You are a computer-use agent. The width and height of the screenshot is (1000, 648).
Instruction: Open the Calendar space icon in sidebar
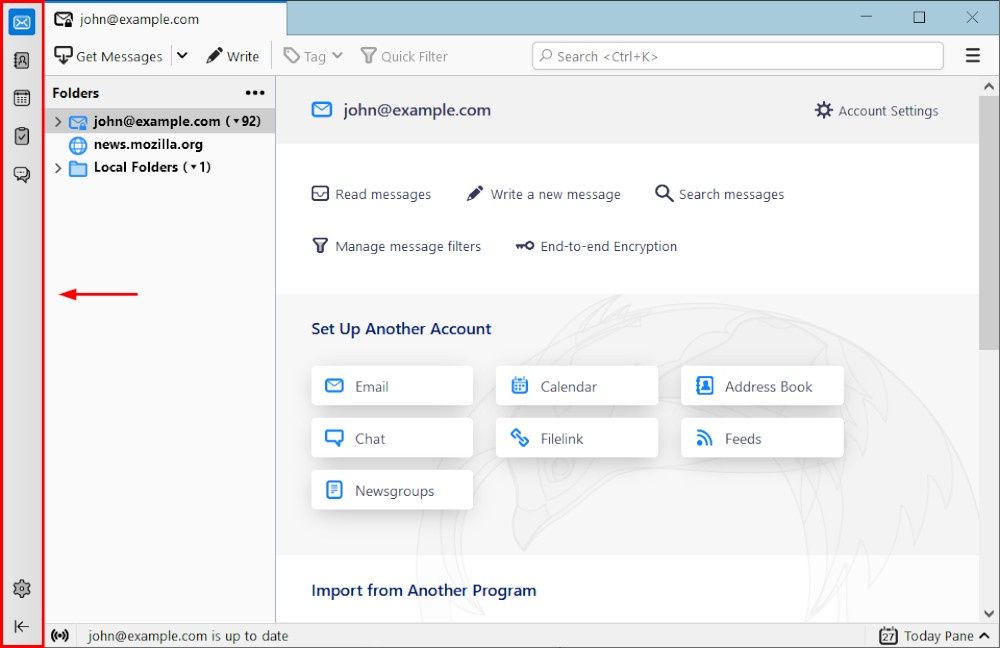[22, 98]
